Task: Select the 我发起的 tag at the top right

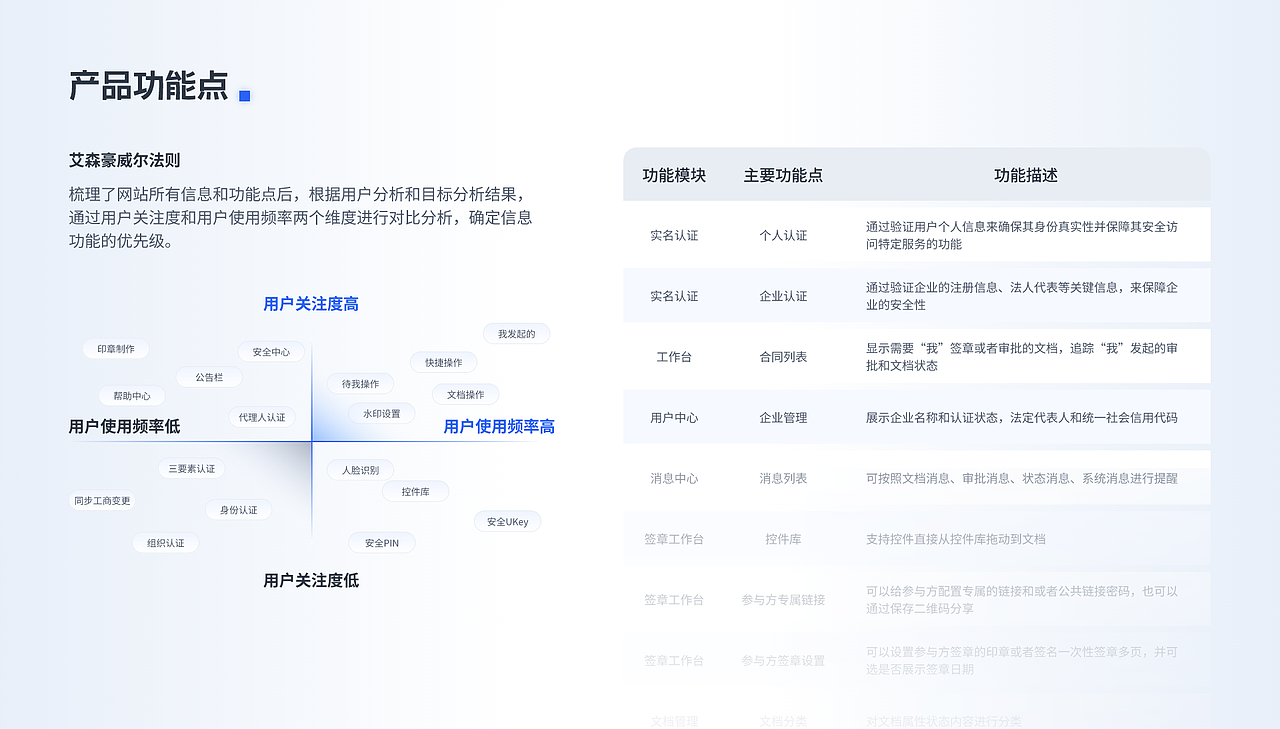Action: (x=518, y=333)
